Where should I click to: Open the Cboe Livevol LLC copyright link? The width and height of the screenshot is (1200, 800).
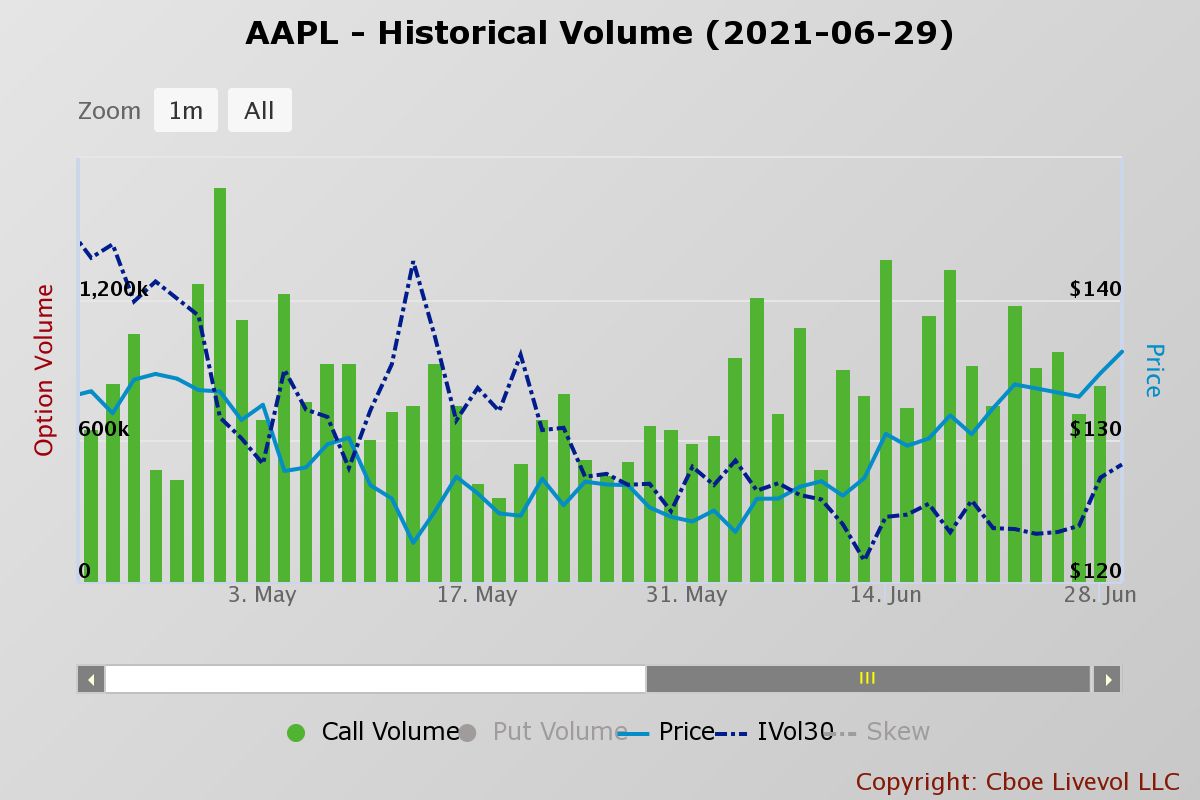coord(1017,781)
